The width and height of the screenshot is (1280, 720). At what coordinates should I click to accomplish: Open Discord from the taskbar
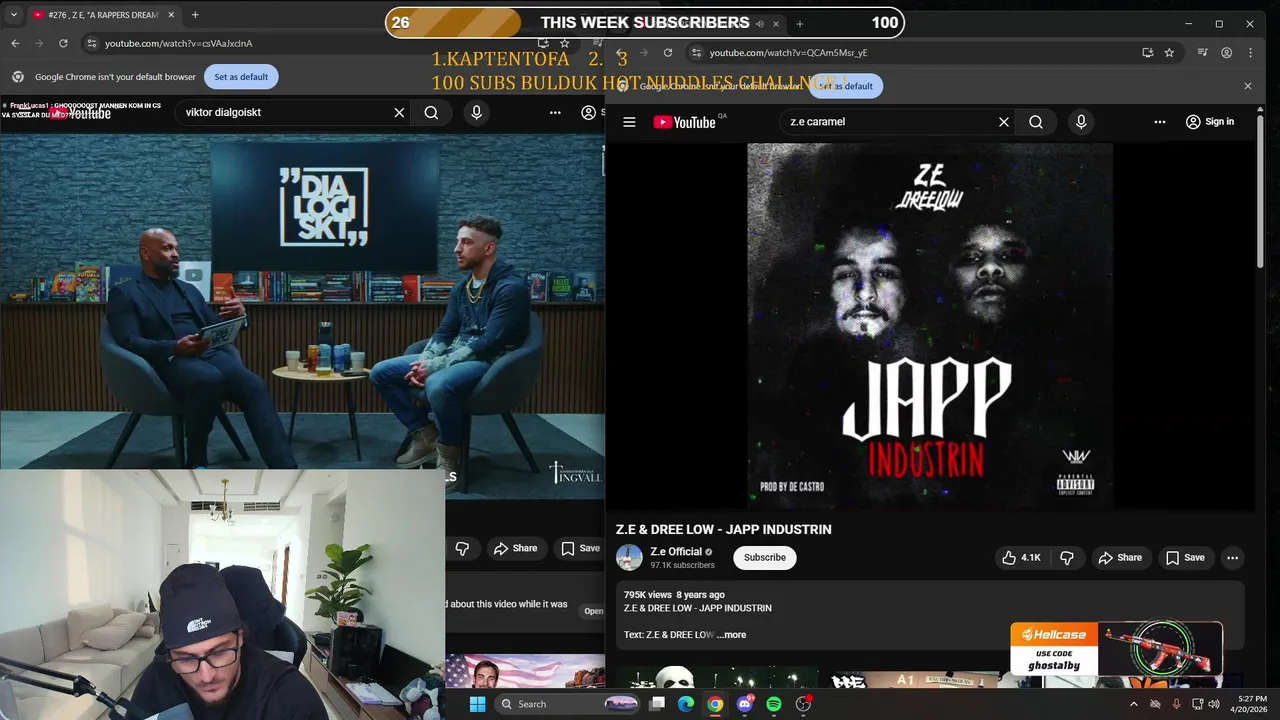coord(744,704)
